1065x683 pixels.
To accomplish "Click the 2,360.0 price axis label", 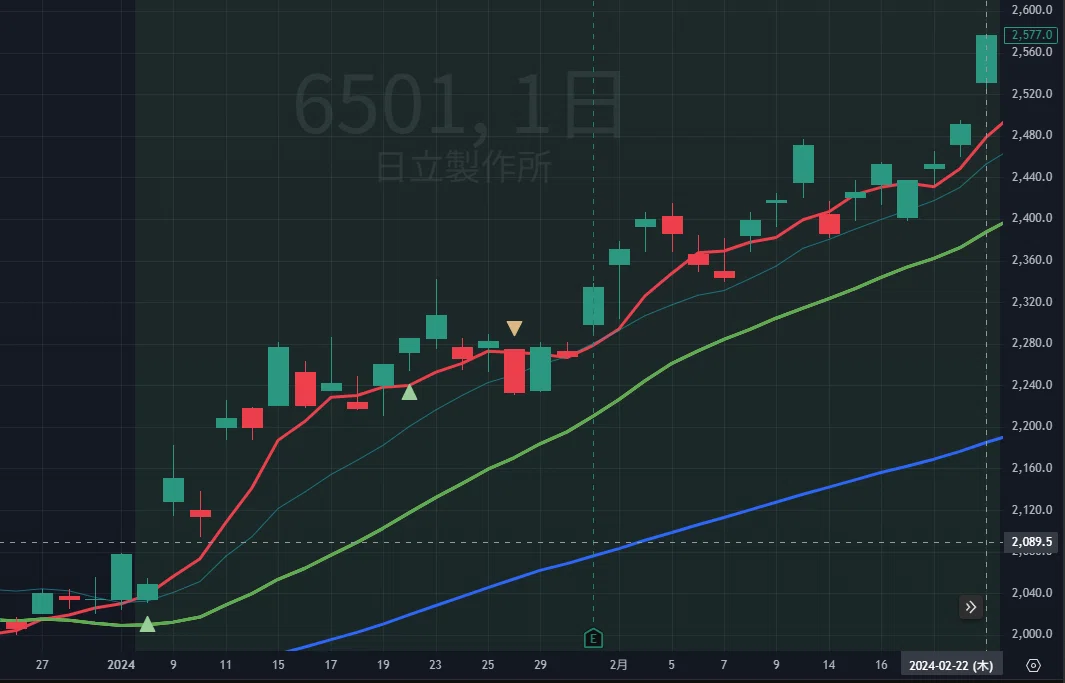I will click(1032, 260).
